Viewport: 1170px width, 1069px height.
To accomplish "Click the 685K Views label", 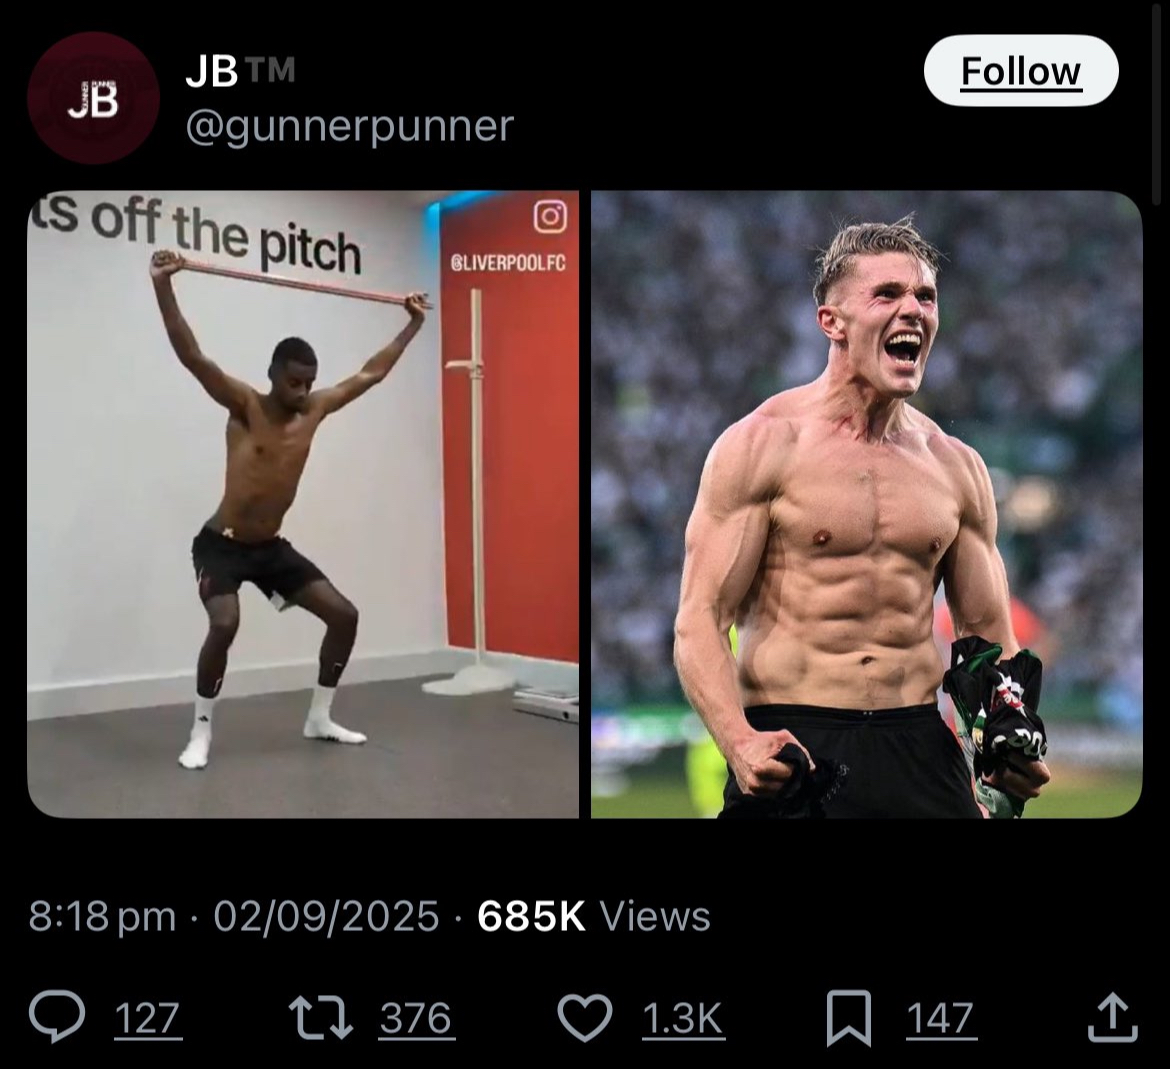I will coord(593,916).
